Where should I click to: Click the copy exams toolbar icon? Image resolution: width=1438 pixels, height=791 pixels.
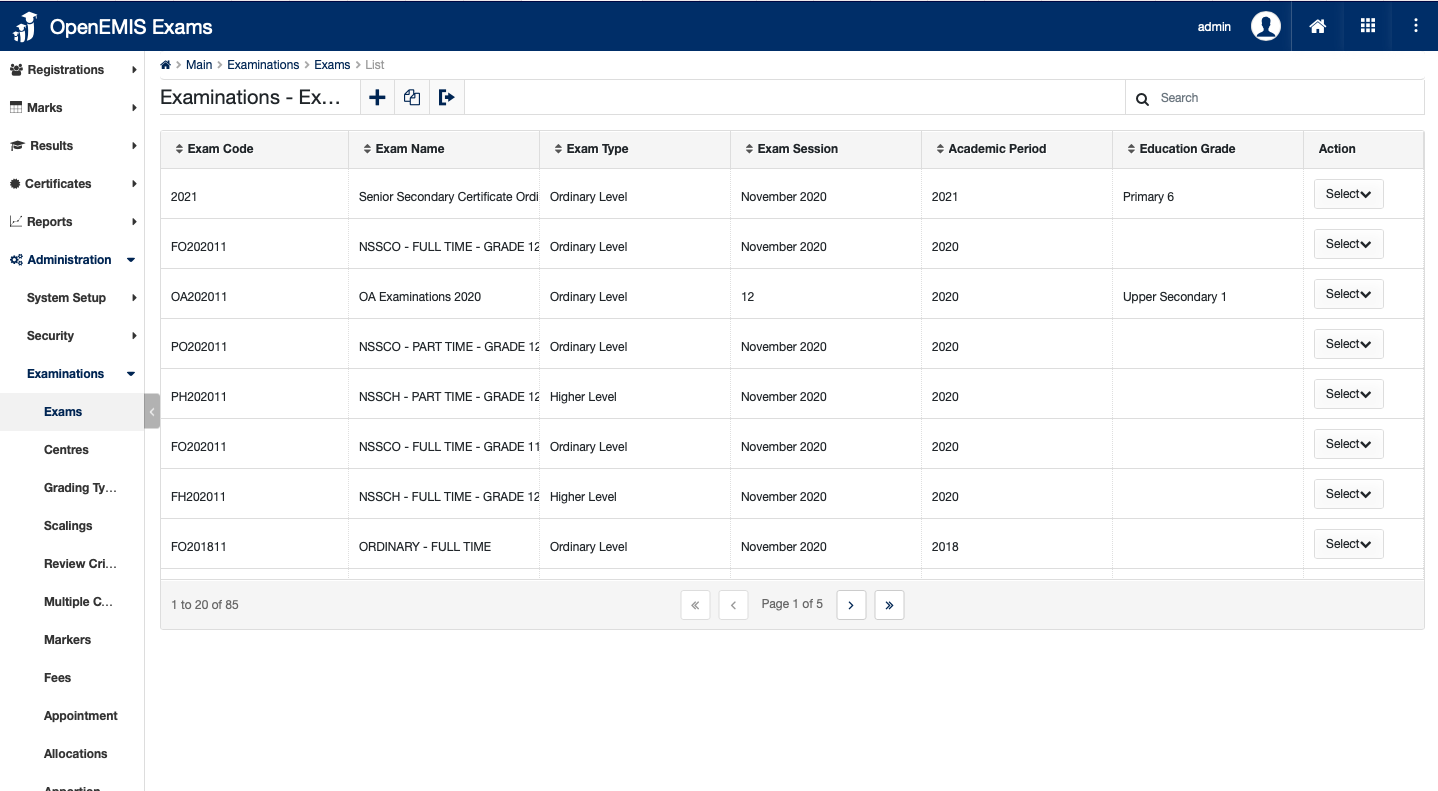pyautogui.click(x=412, y=97)
